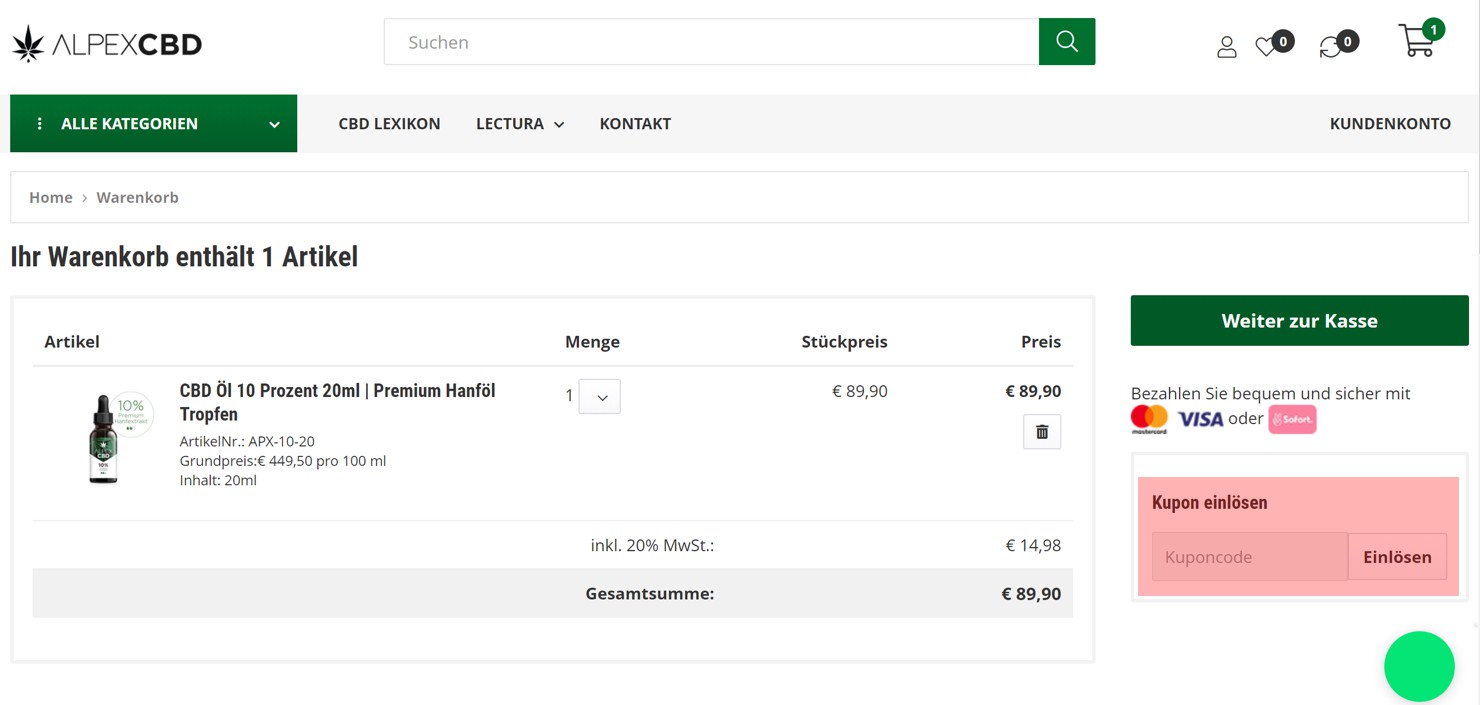The height and width of the screenshot is (705, 1480).
Task: Open CBD Lexikon menu item
Action: [389, 124]
